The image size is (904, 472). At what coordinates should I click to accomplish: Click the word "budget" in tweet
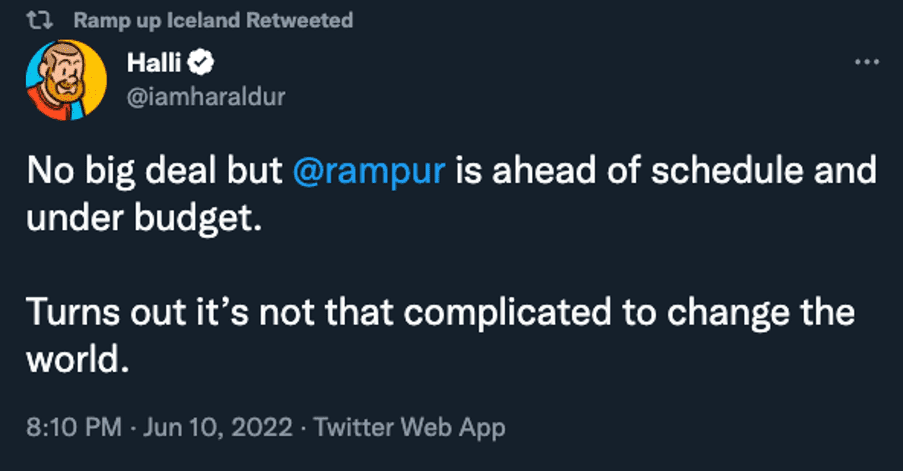[x=196, y=219]
